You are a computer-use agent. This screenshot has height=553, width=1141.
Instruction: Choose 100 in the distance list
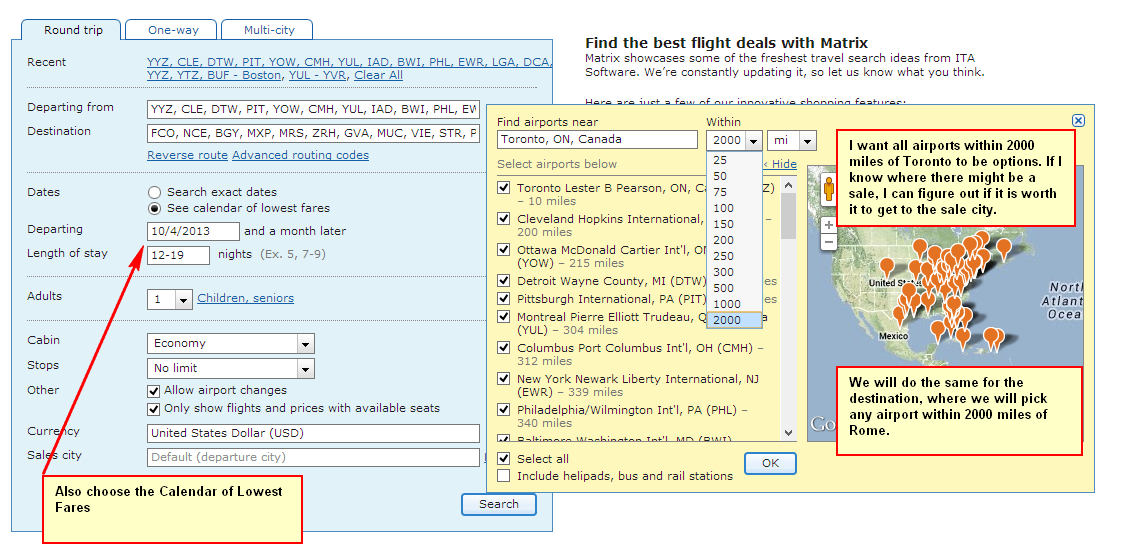pyautogui.click(x=734, y=208)
